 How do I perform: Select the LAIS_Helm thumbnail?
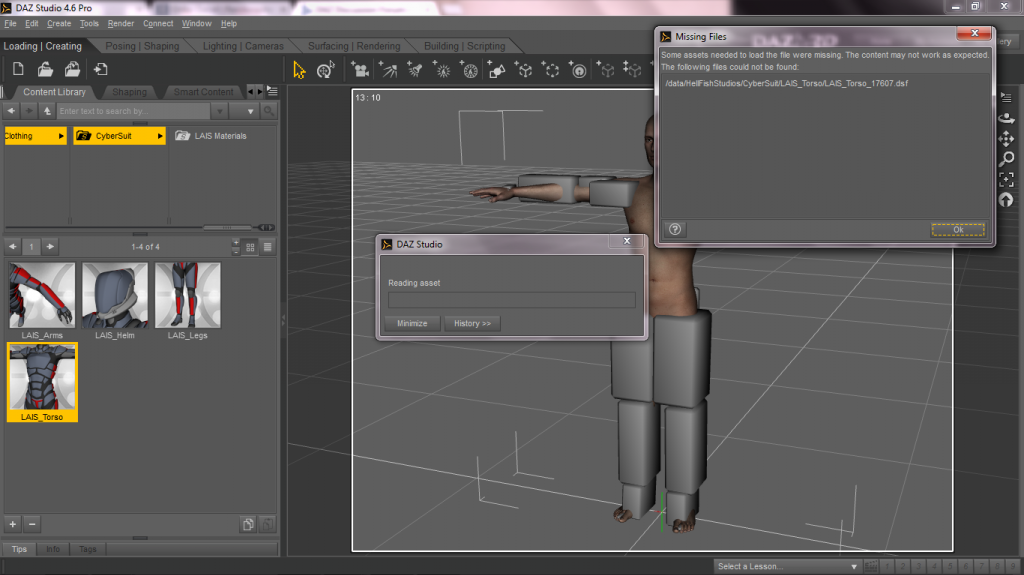(x=115, y=296)
